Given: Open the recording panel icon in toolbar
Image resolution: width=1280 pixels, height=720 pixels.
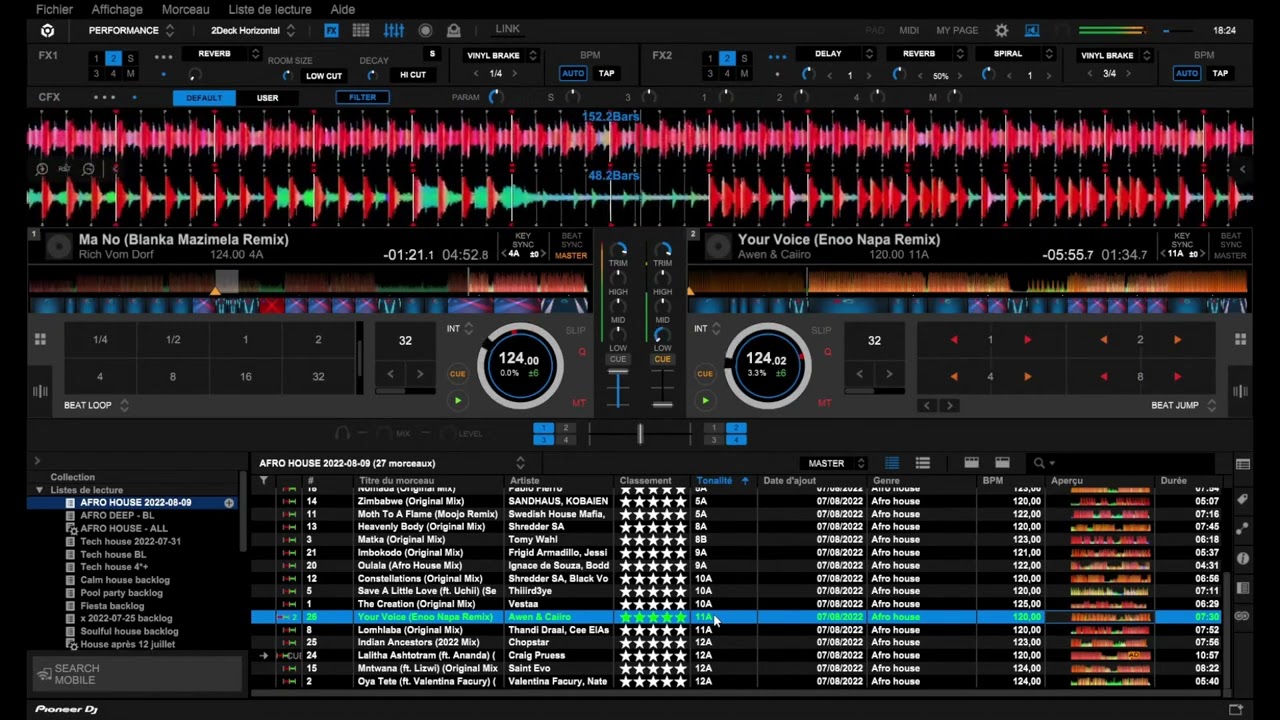Looking at the screenshot, I should 426,31.
